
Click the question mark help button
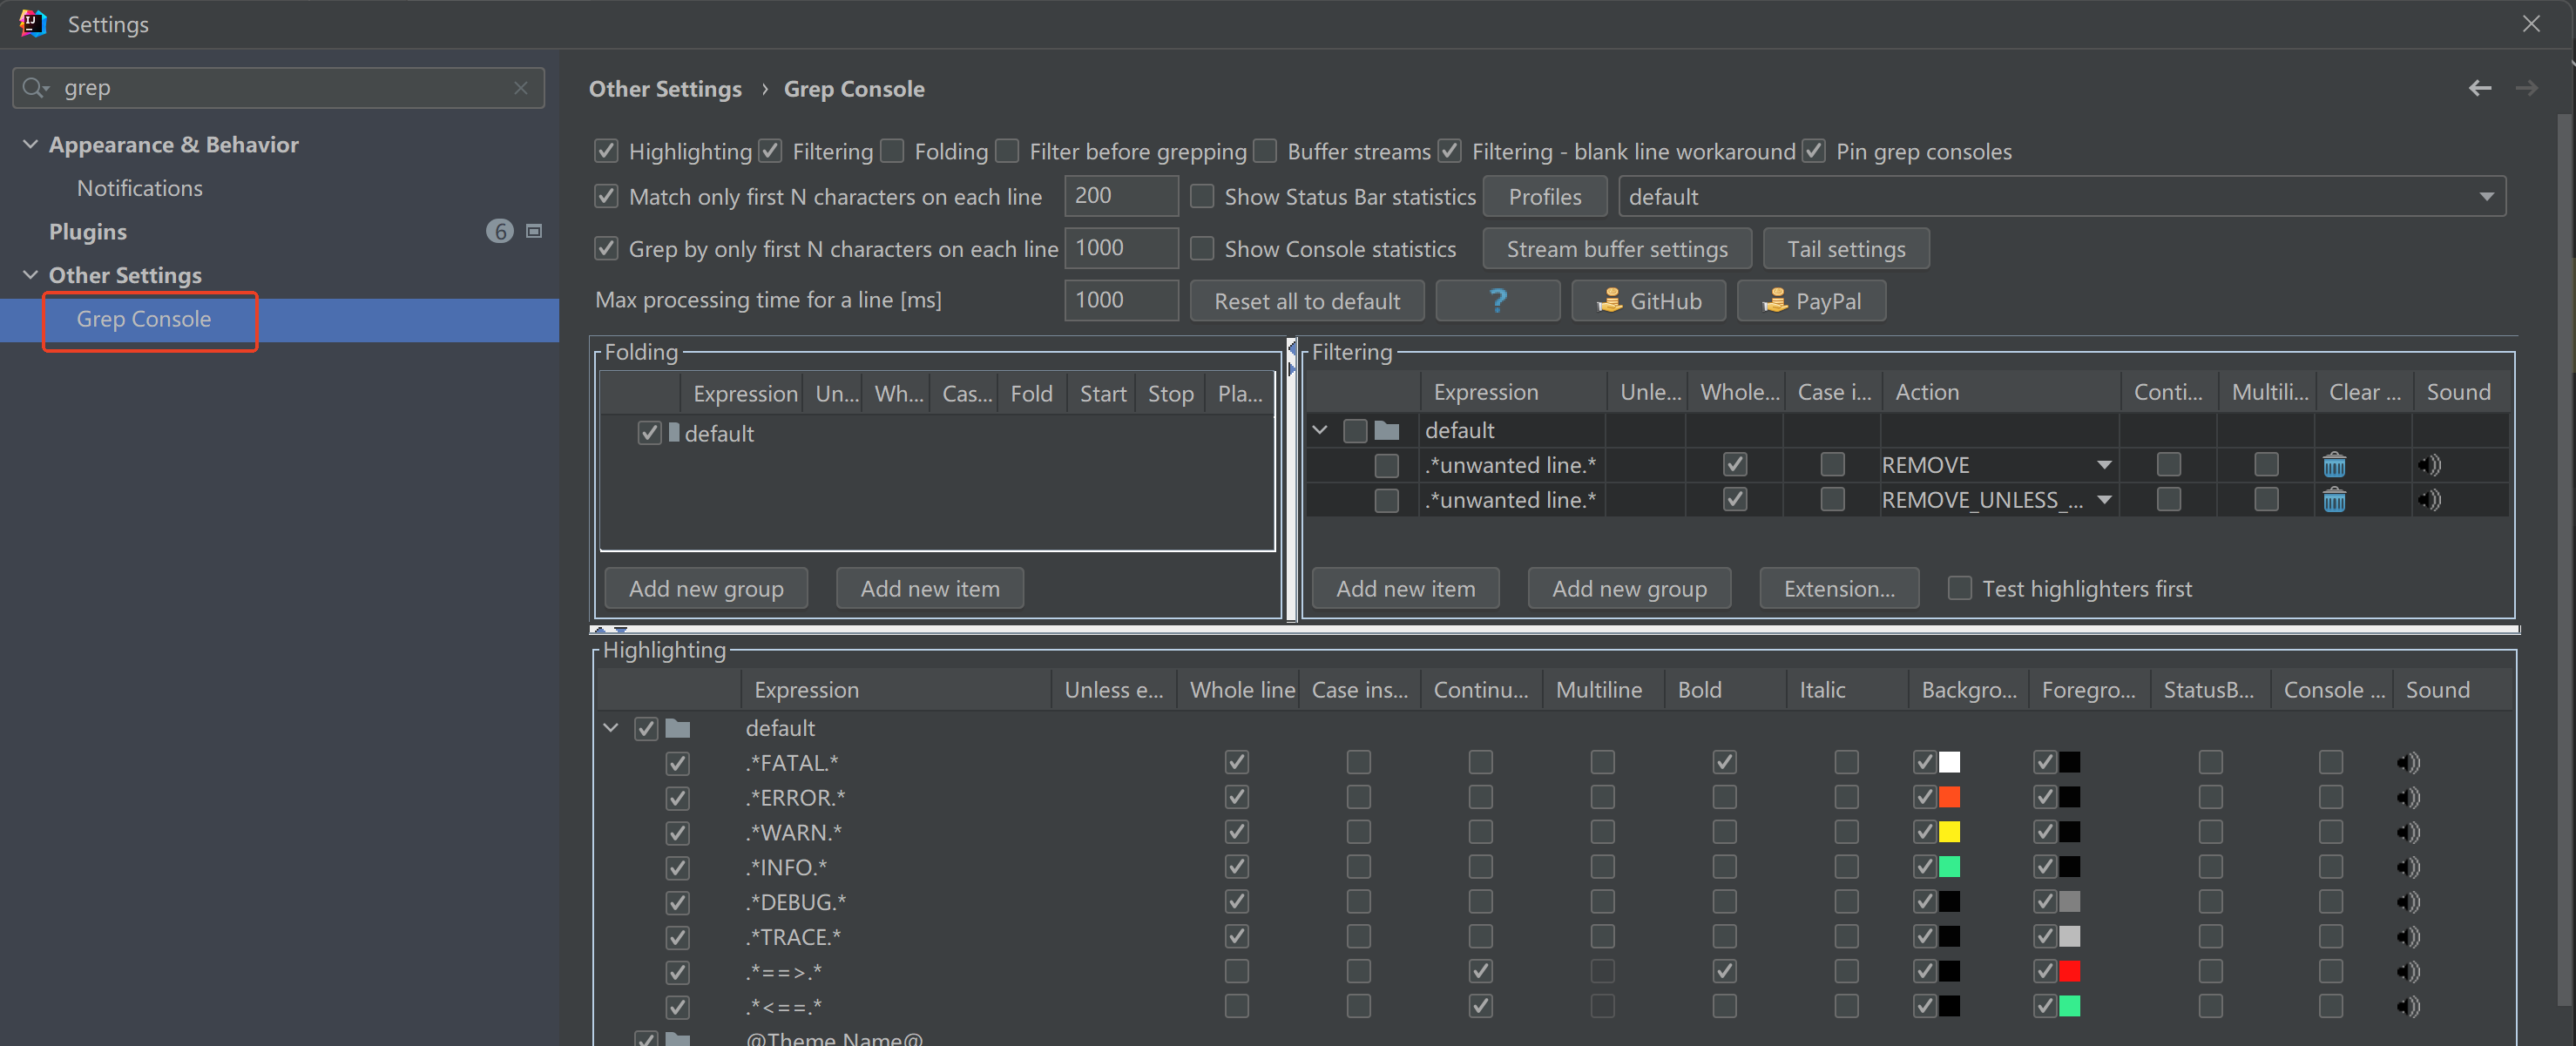tap(1497, 301)
